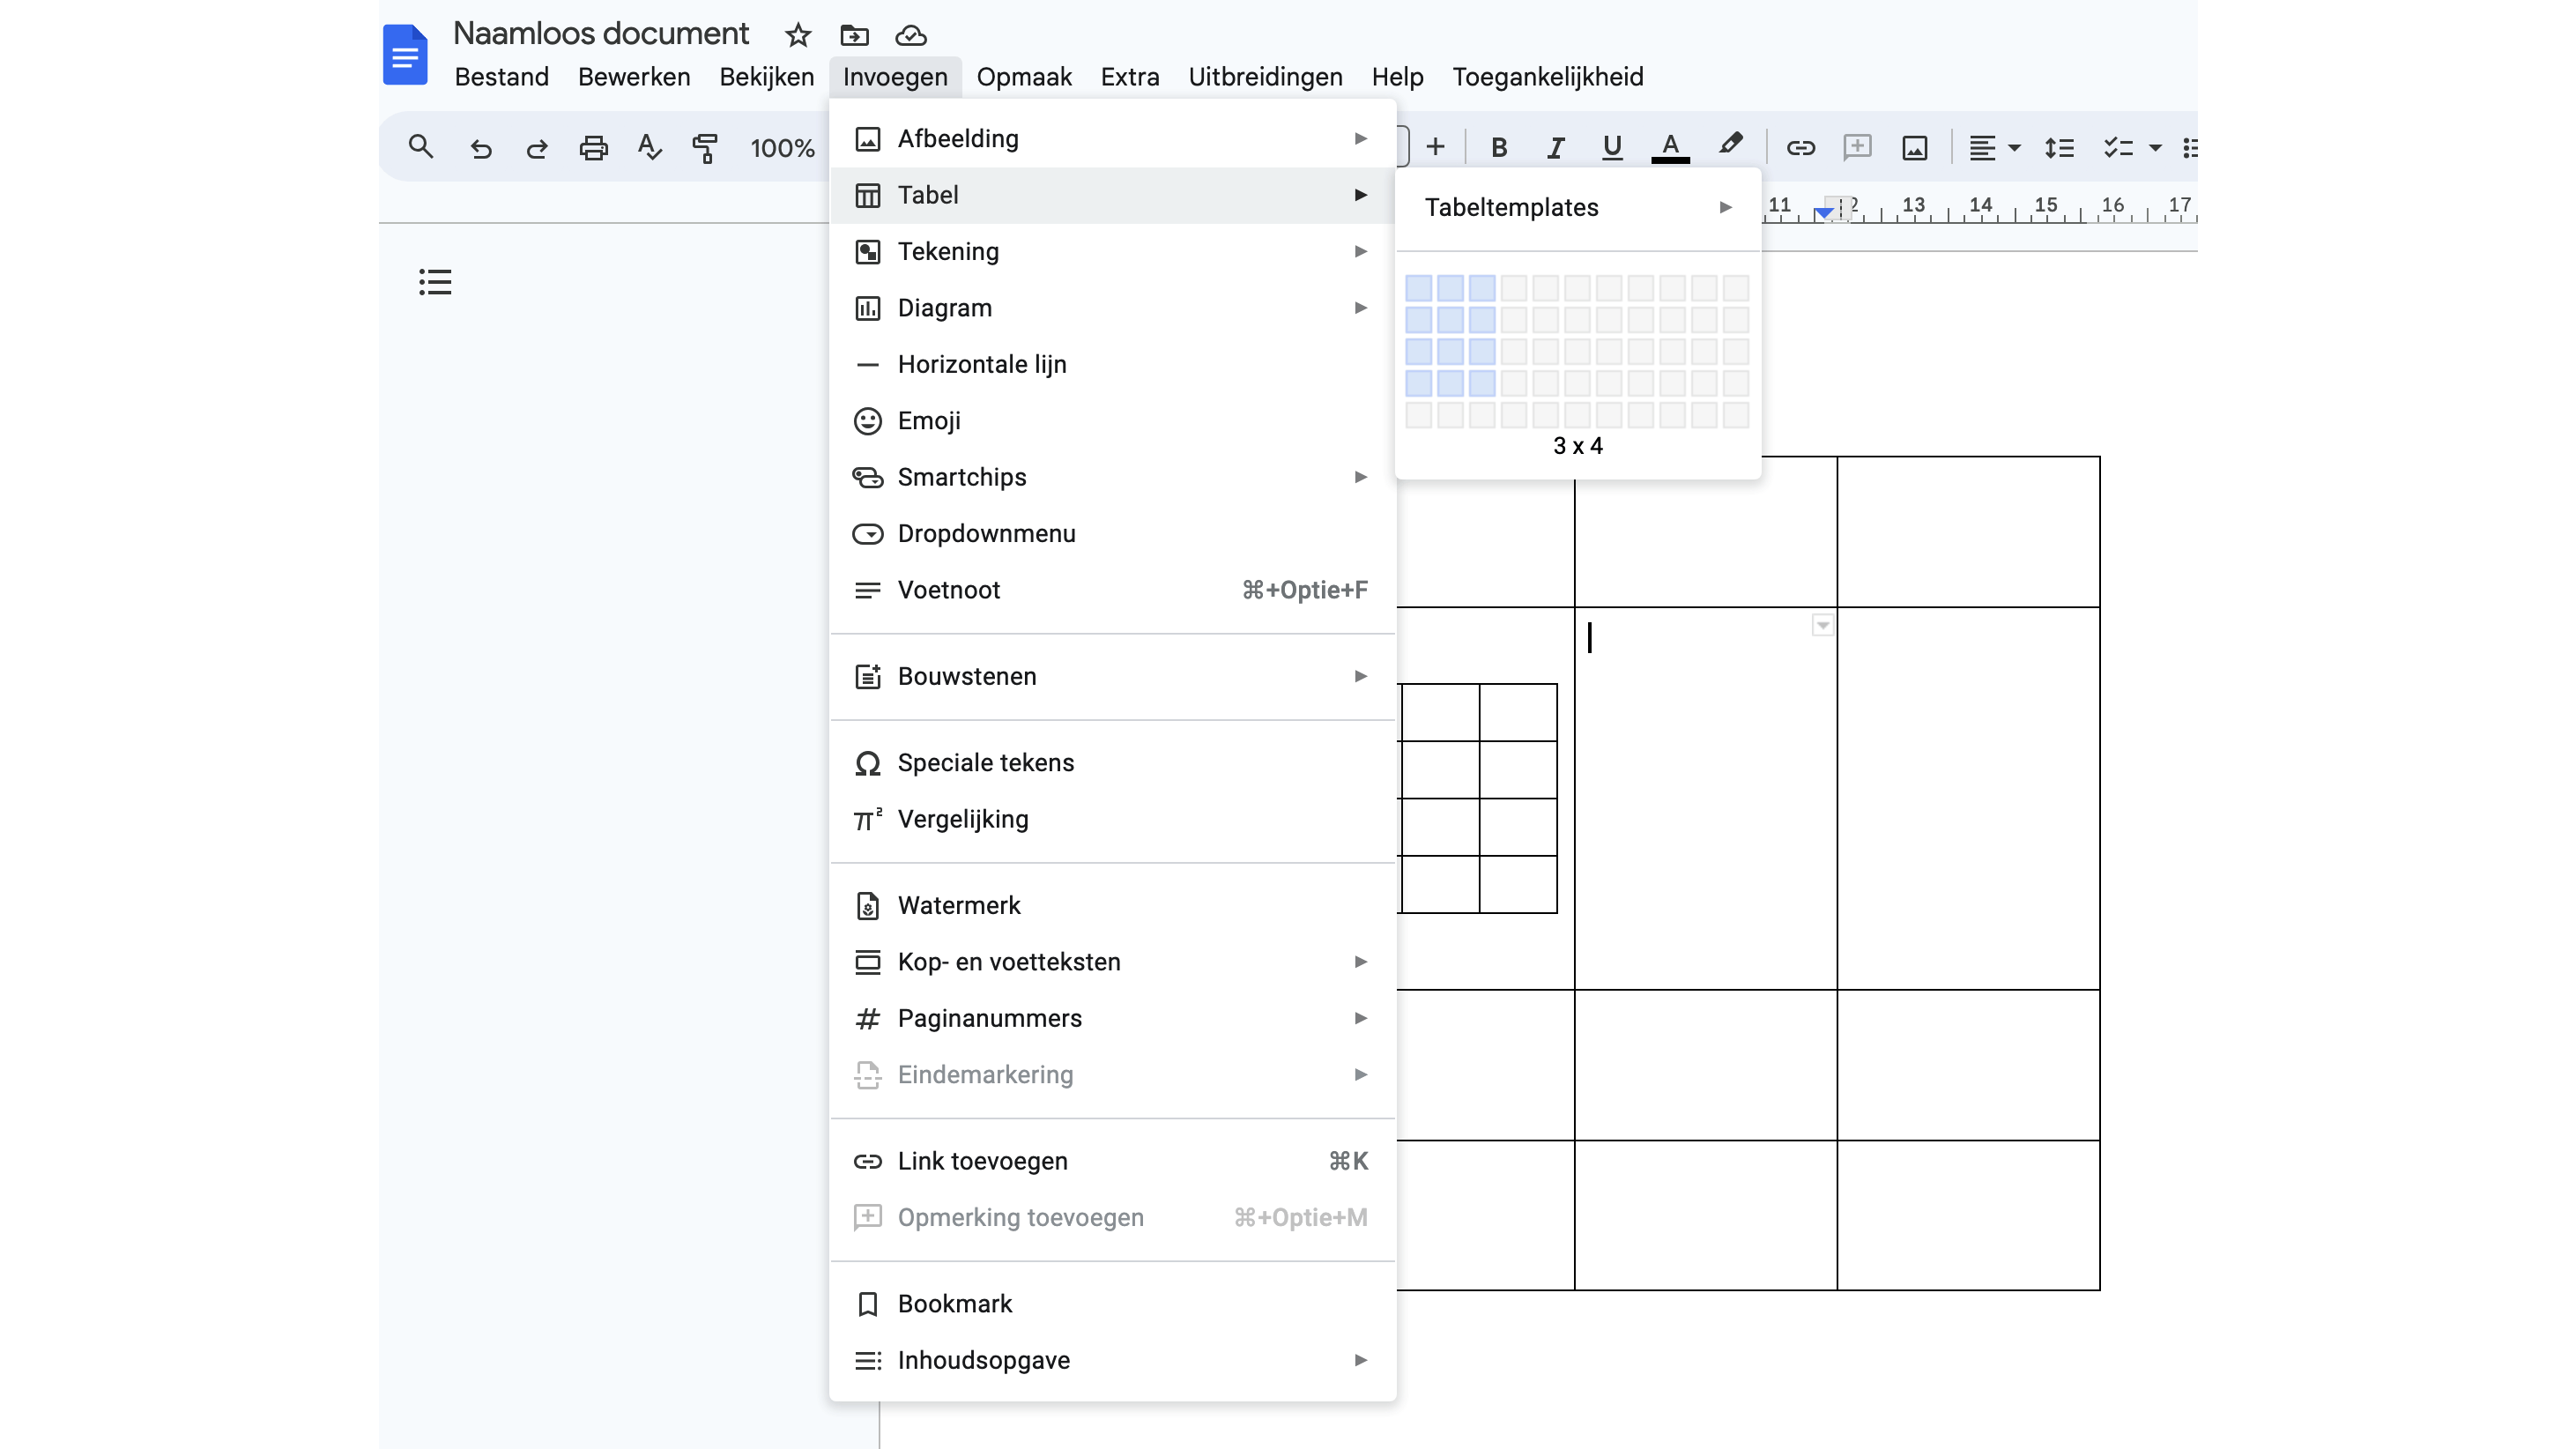Open the text color picker
The image size is (2576, 1449).
(1669, 148)
